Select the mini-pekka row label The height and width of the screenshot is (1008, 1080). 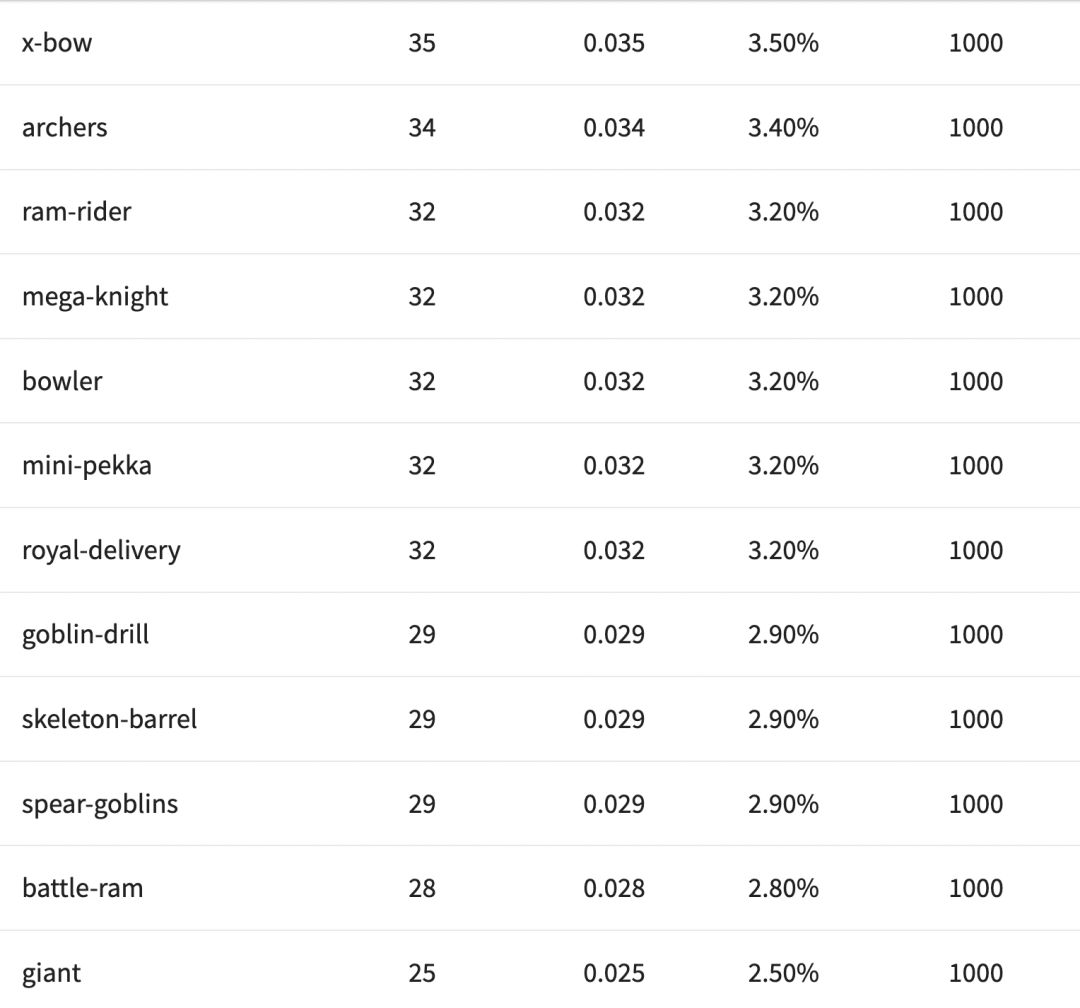pos(87,466)
